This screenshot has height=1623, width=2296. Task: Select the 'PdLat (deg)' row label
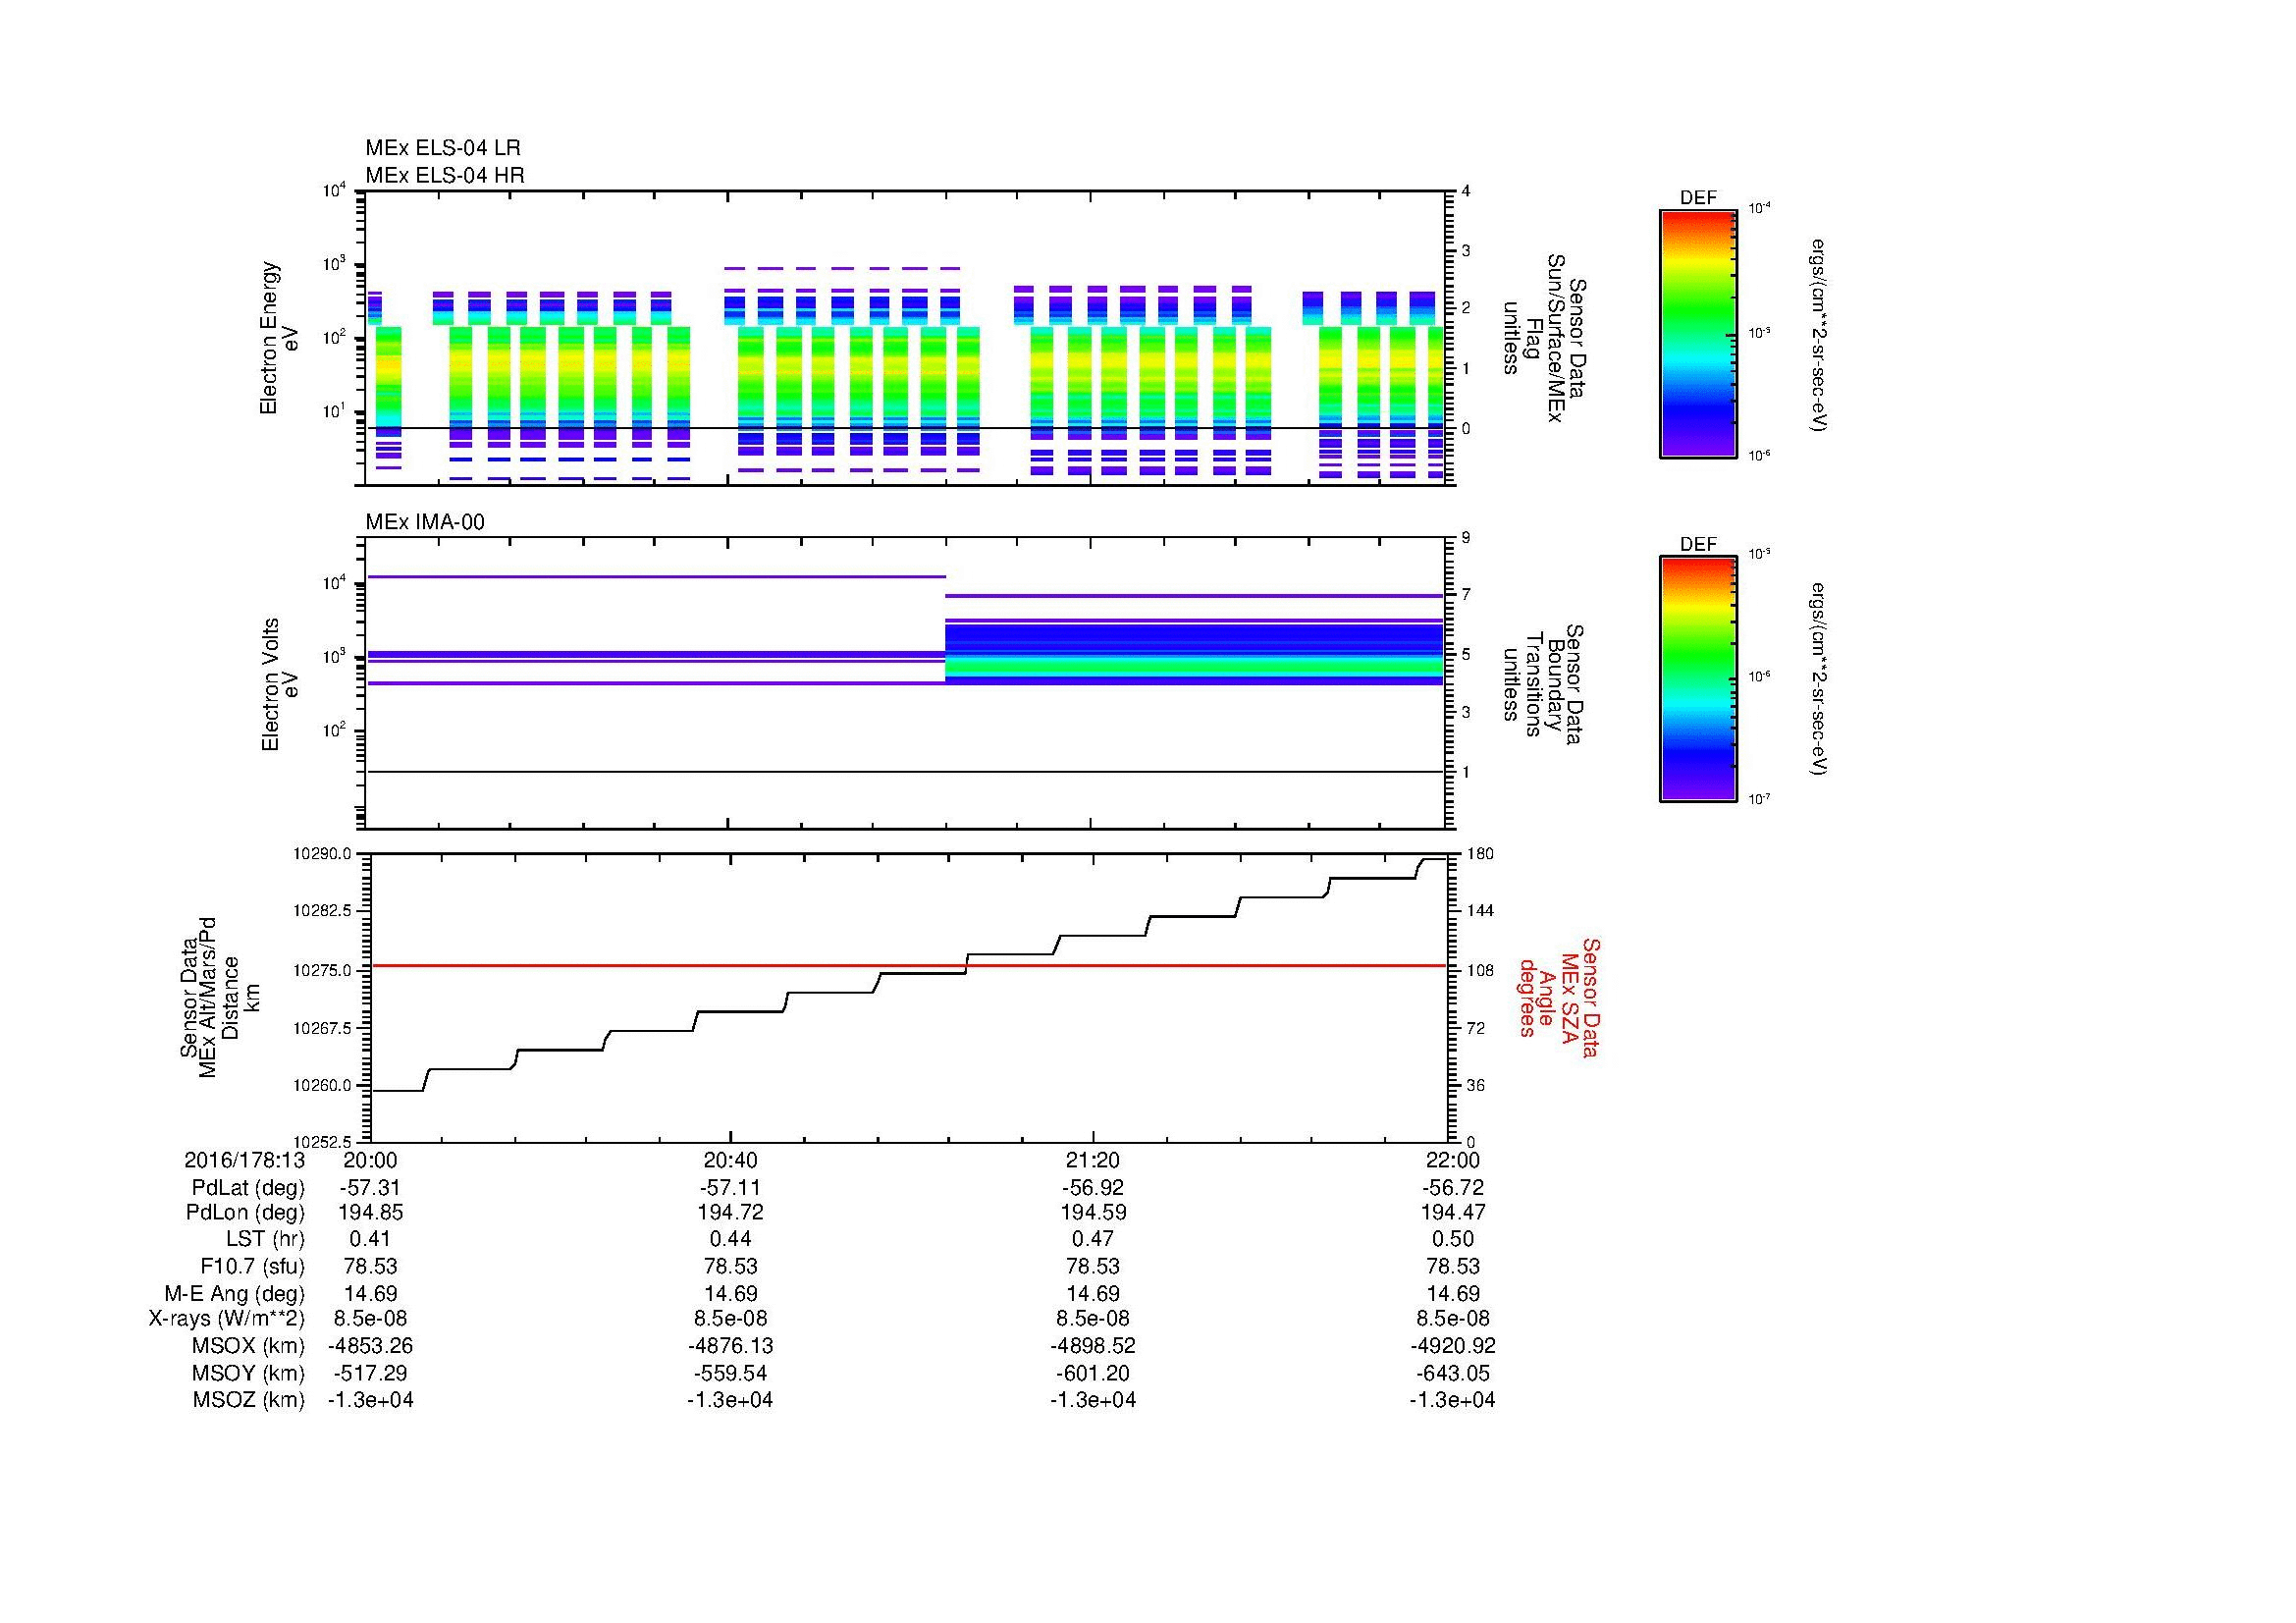248,1188
